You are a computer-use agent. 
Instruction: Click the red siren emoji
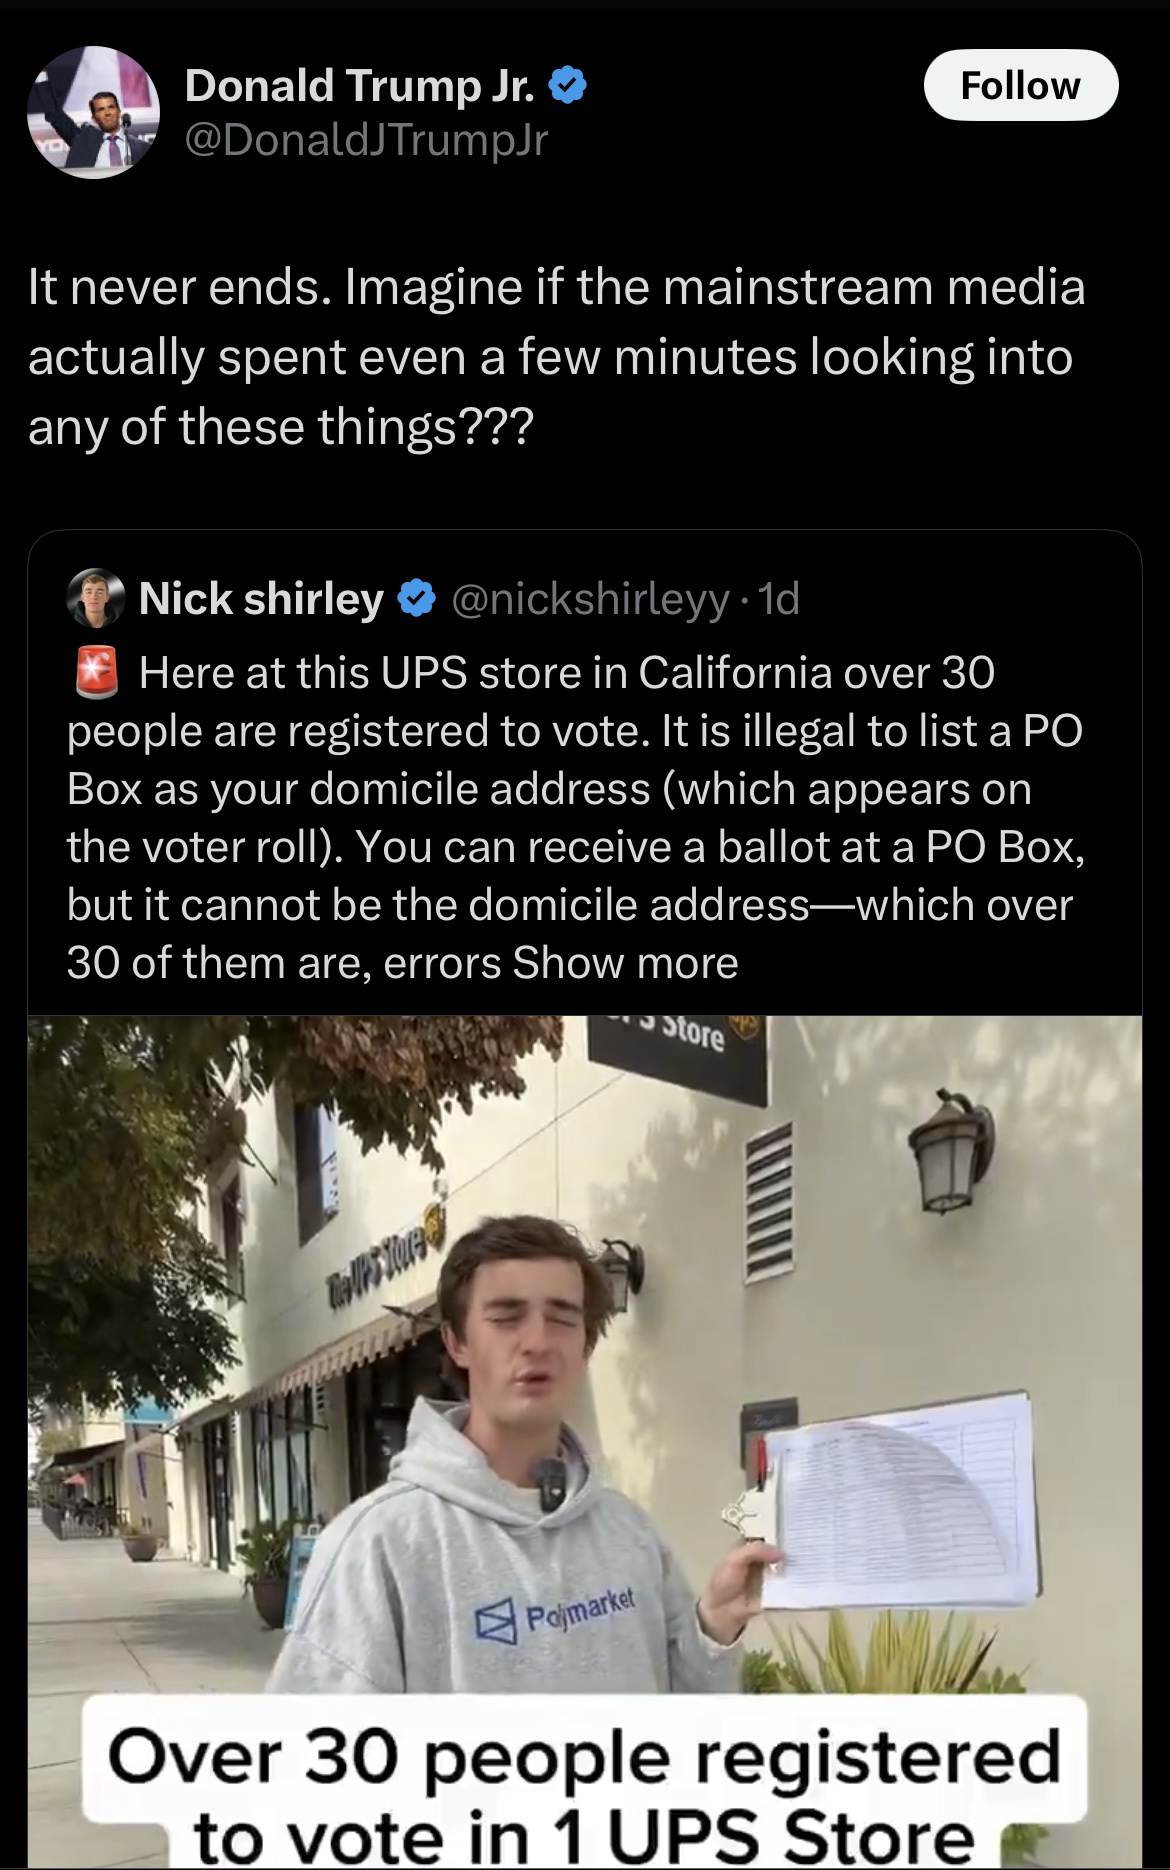(x=97, y=673)
